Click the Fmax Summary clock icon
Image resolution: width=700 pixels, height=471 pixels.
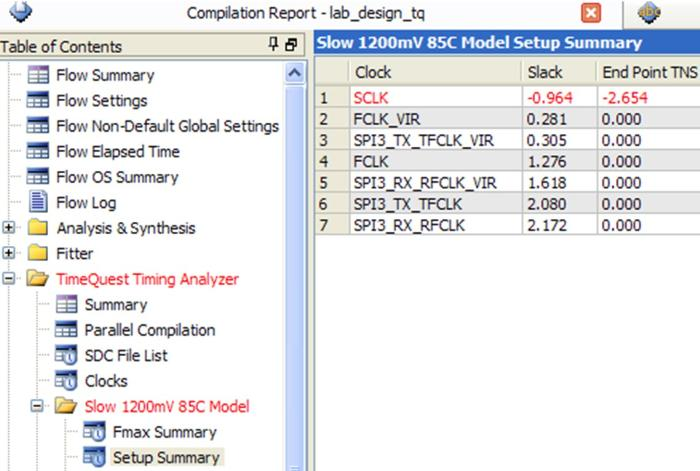click(94, 432)
